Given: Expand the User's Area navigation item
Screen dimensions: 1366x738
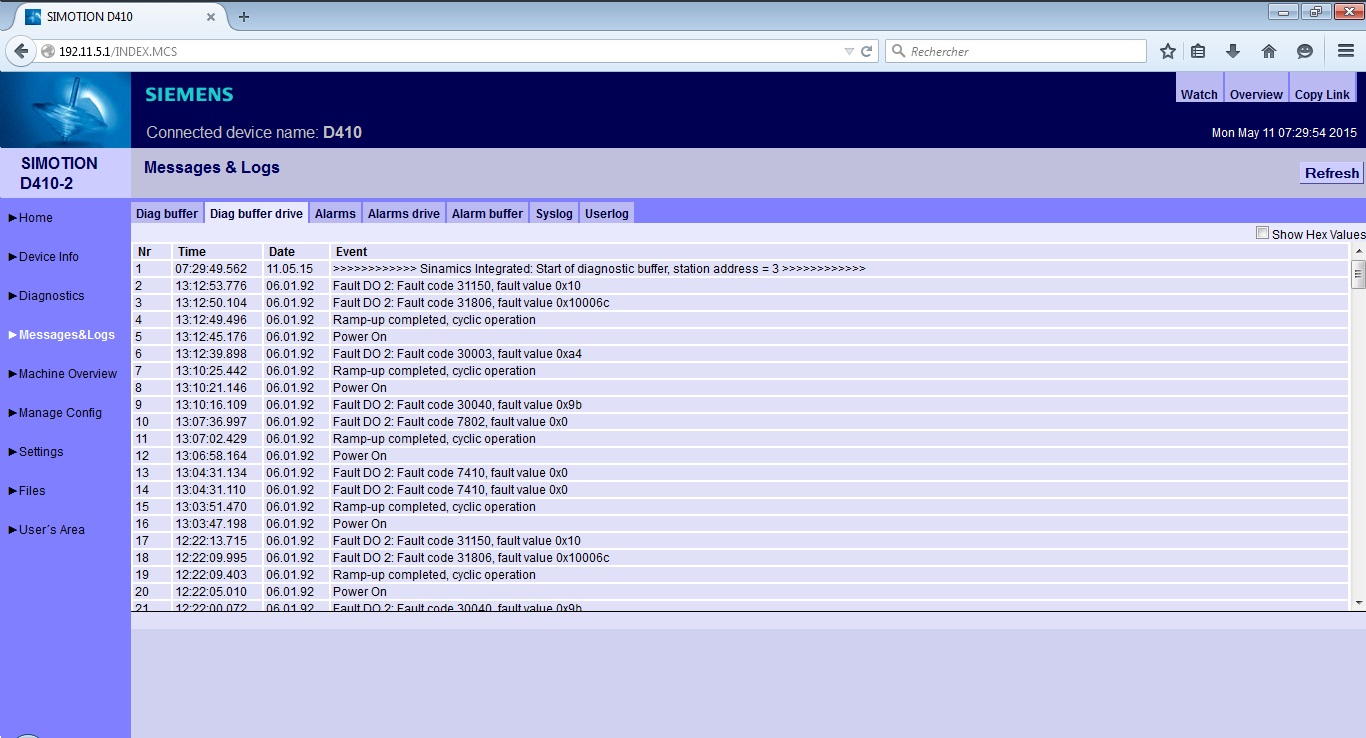Looking at the screenshot, I should tap(47, 530).
